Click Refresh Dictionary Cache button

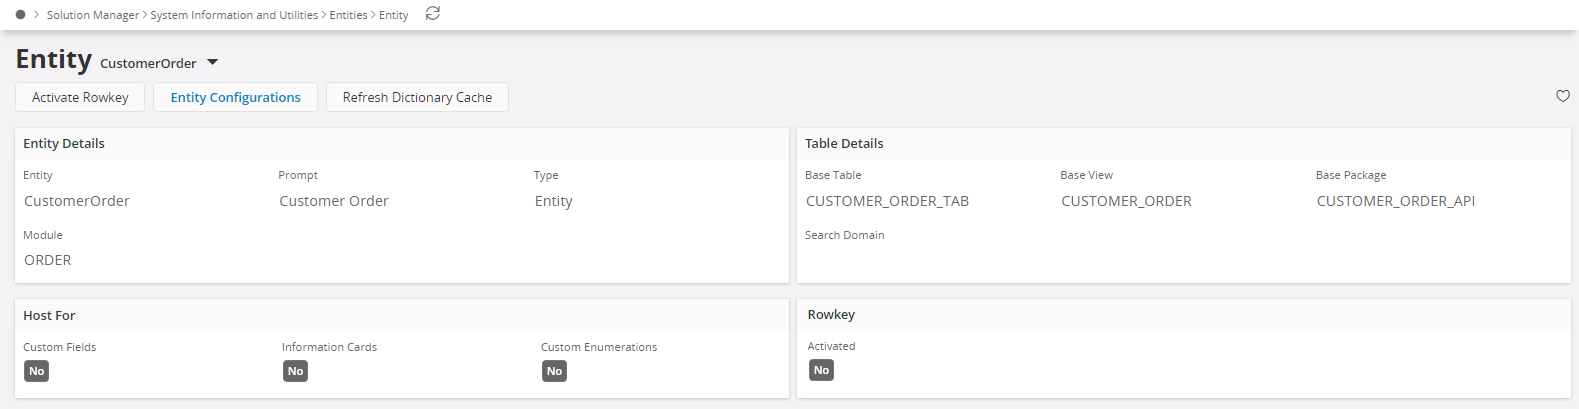417,97
